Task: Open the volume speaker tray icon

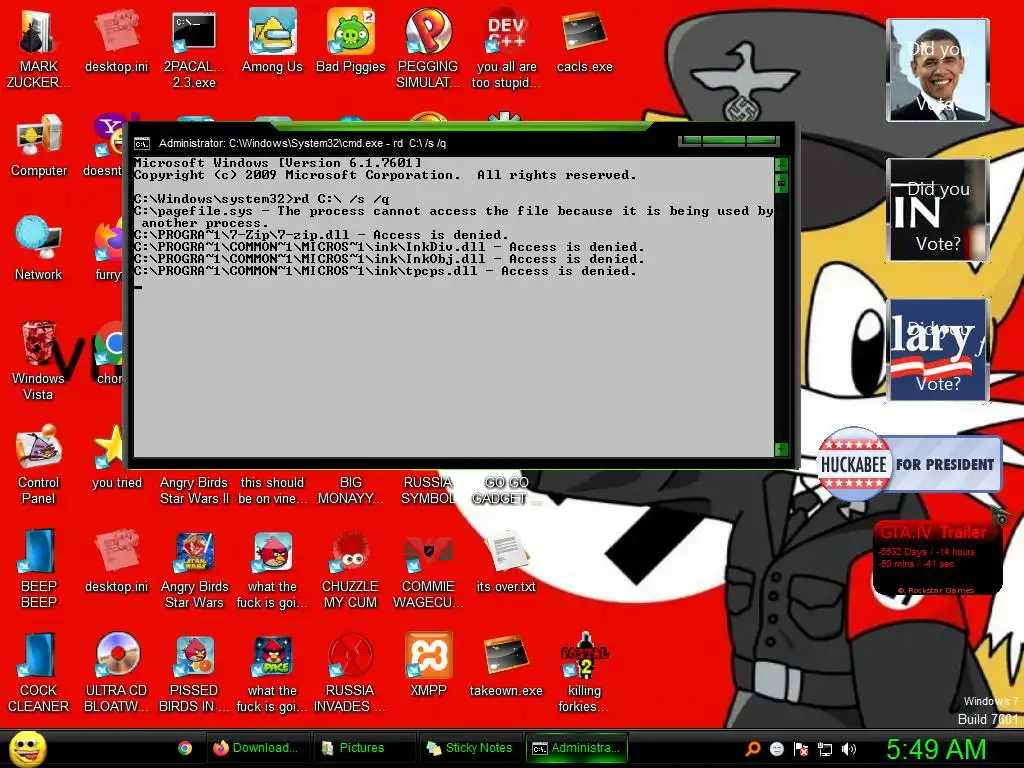Action: pyautogui.click(x=848, y=749)
